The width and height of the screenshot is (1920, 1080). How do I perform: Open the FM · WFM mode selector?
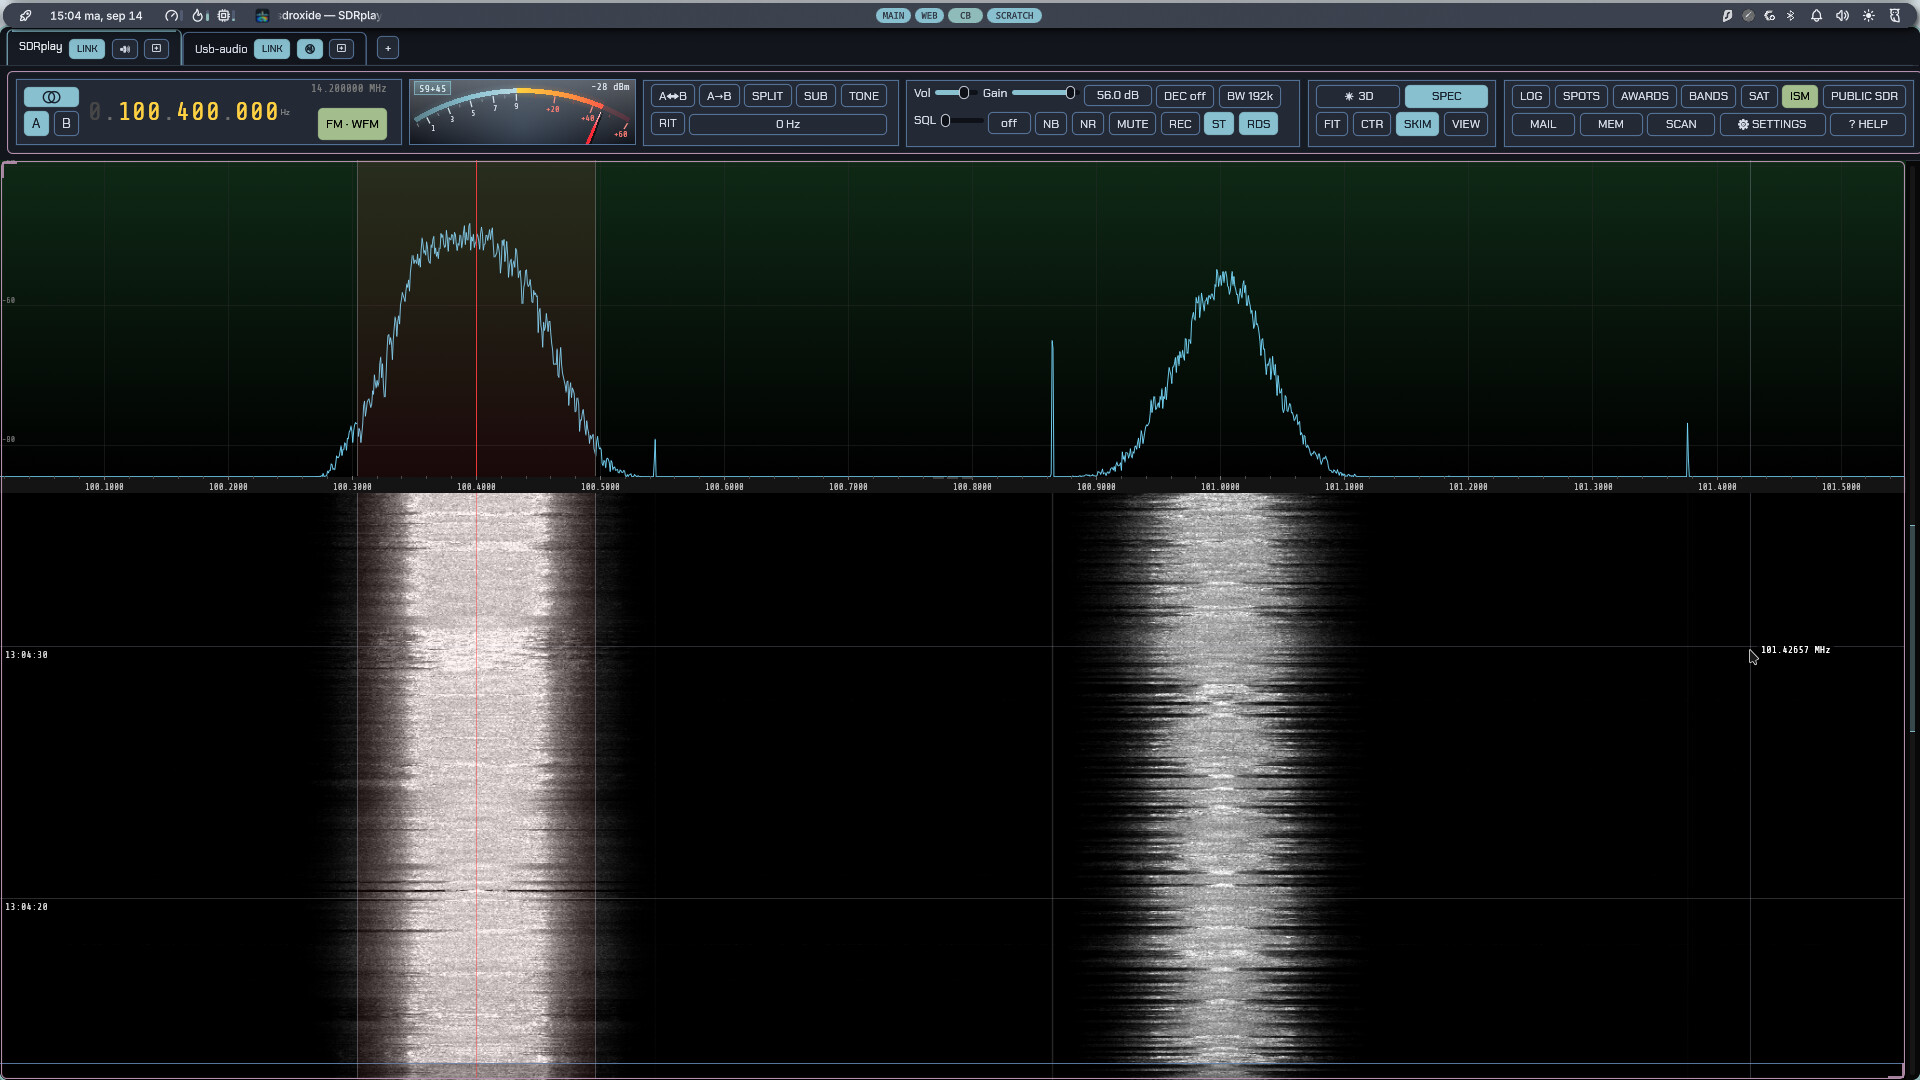pyautogui.click(x=352, y=124)
